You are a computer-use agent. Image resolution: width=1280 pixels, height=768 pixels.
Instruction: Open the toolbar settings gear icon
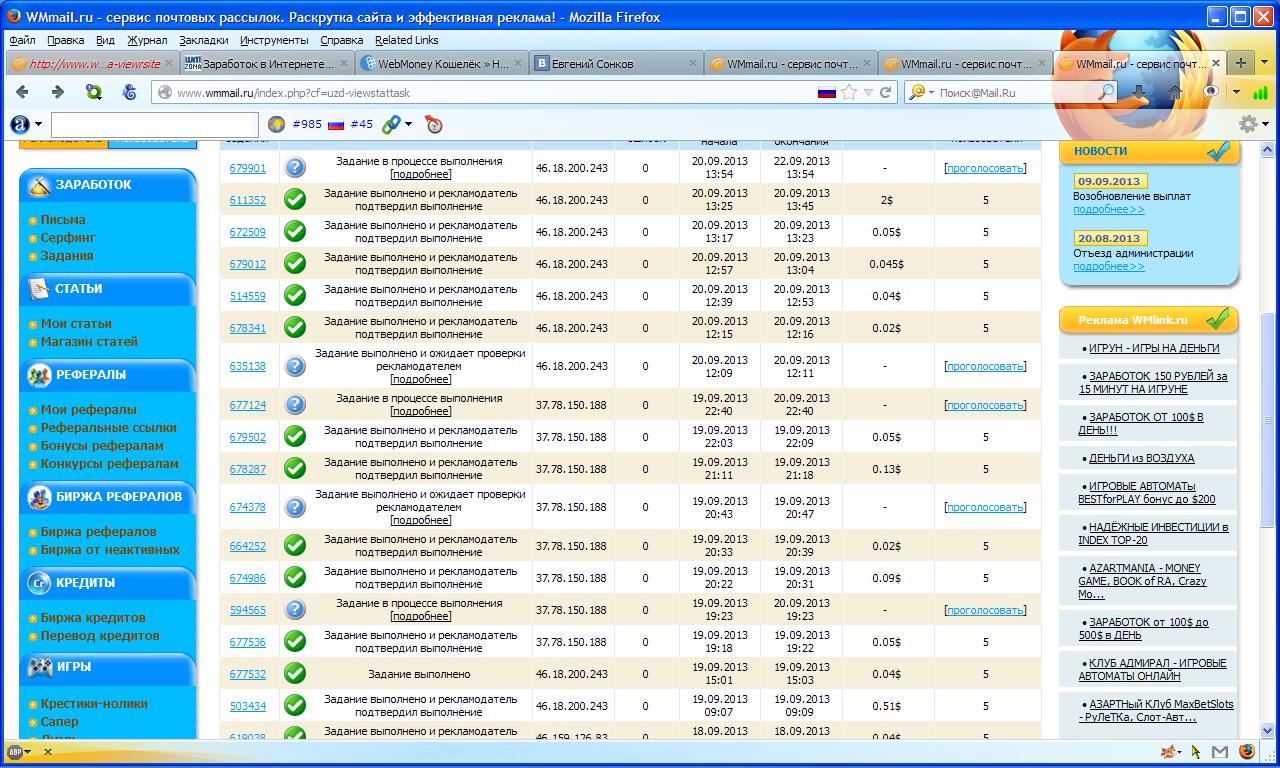tap(1248, 124)
